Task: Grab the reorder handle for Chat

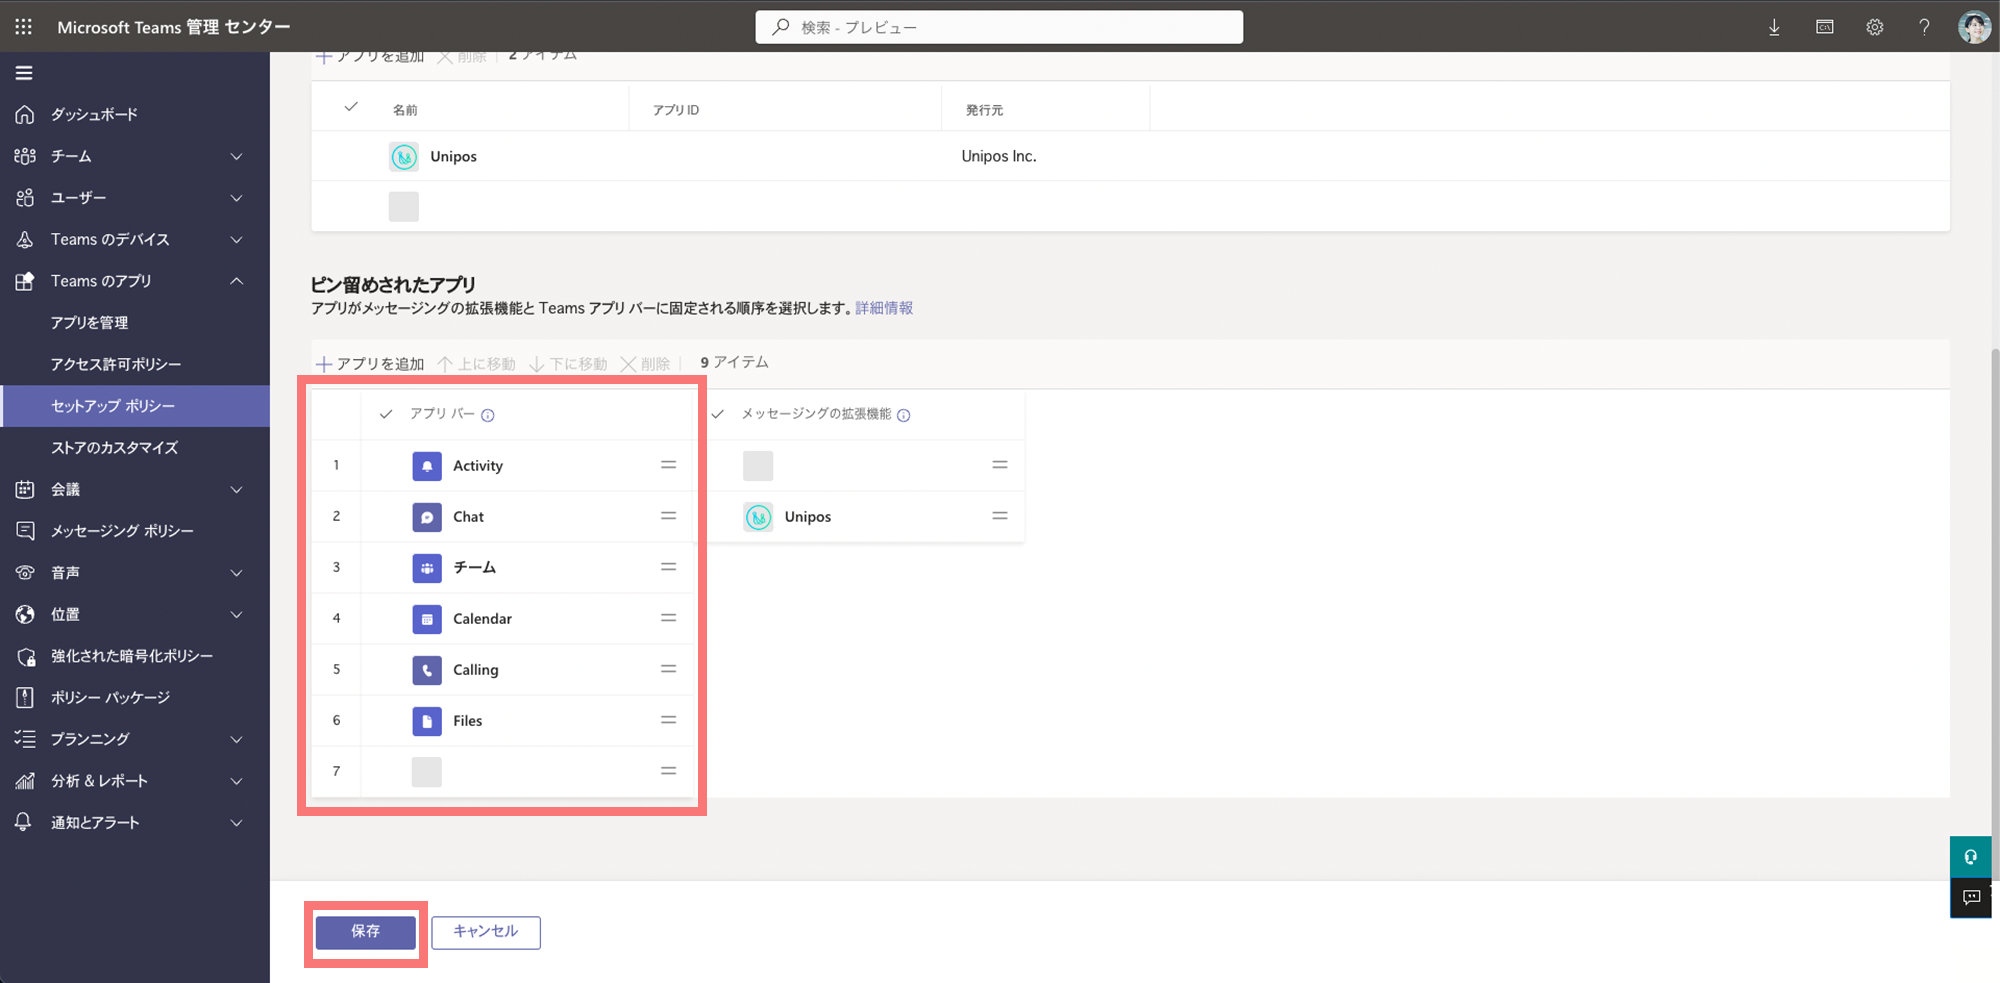Action: click(668, 516)
